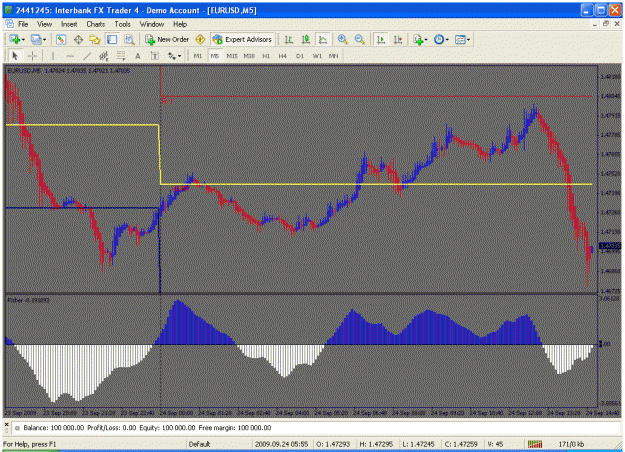Draw a vertical line tool
The height and width of the screenshot is (452, 625).
point(53,56)
